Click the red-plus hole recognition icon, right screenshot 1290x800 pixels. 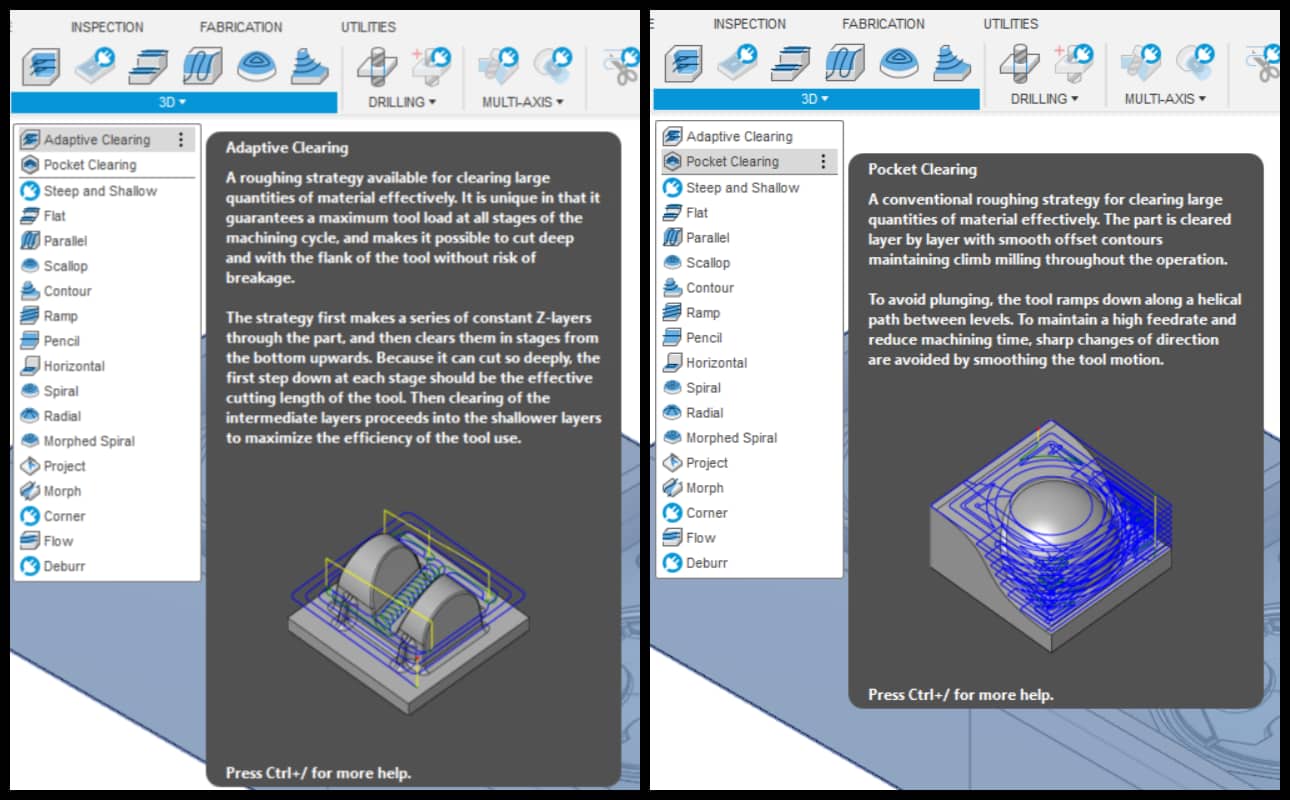click(1073, 63)
